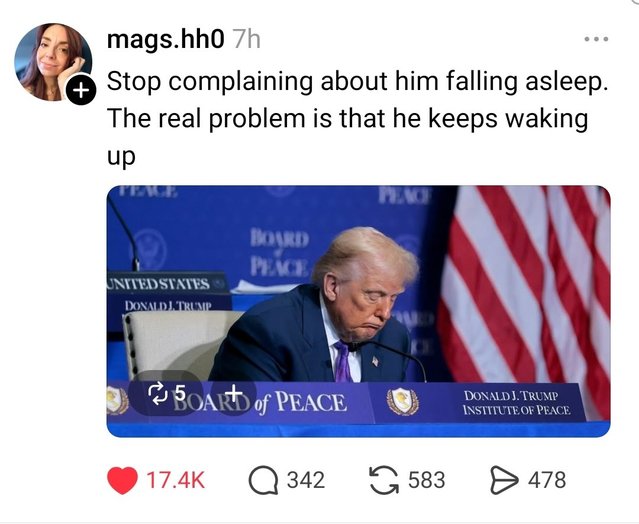Open the three-dot more options menu

[x=596, y=39]
